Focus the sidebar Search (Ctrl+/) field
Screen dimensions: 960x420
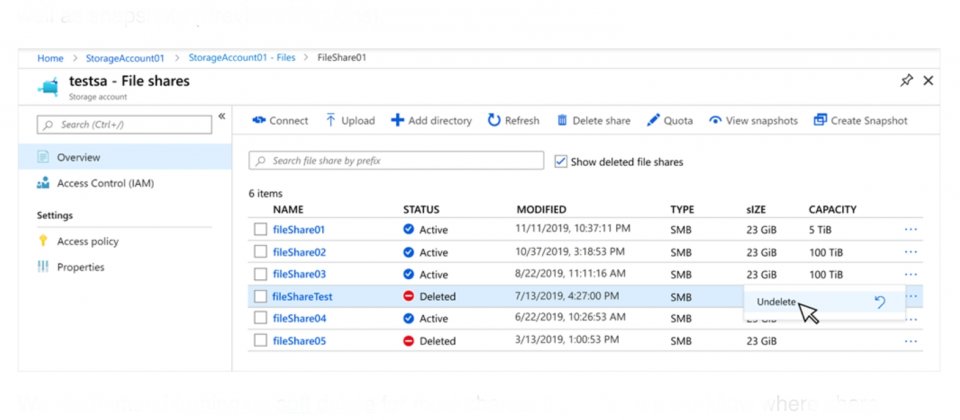pyautogui.click(x=124, y=124)
